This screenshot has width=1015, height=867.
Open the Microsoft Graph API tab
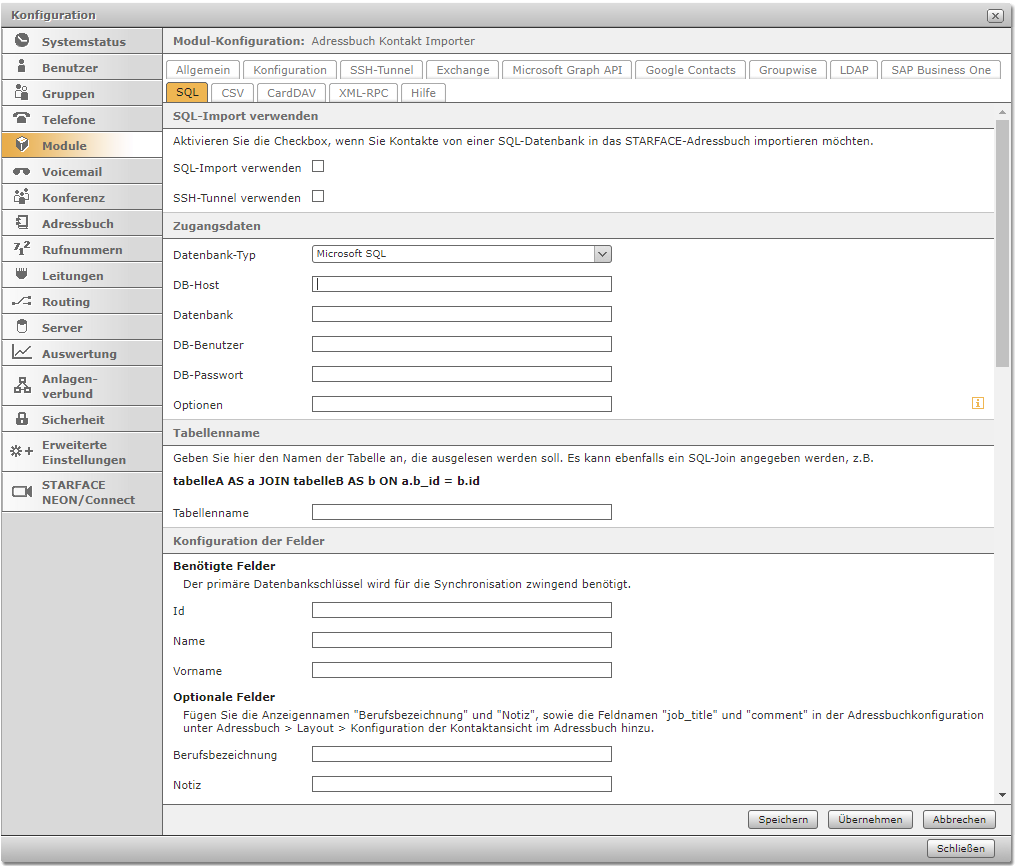click(567, 70)
